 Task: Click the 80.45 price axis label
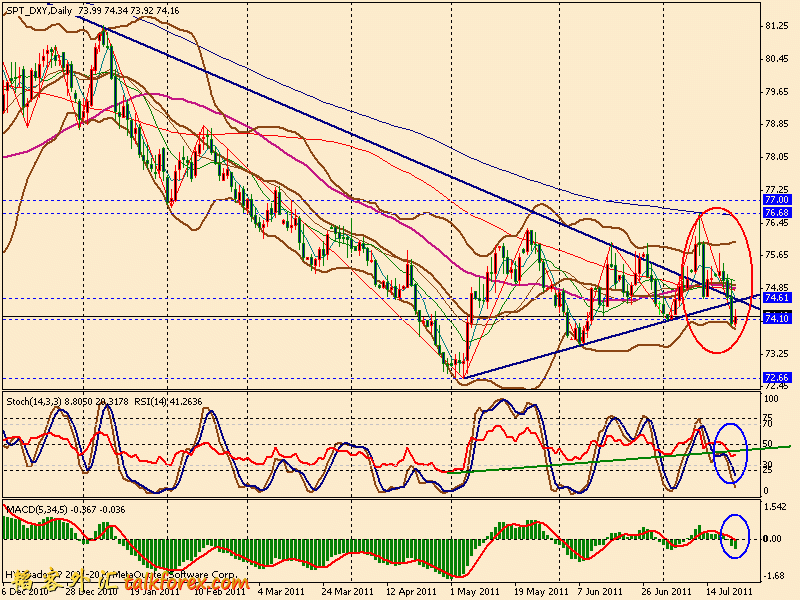click(777, 59)
